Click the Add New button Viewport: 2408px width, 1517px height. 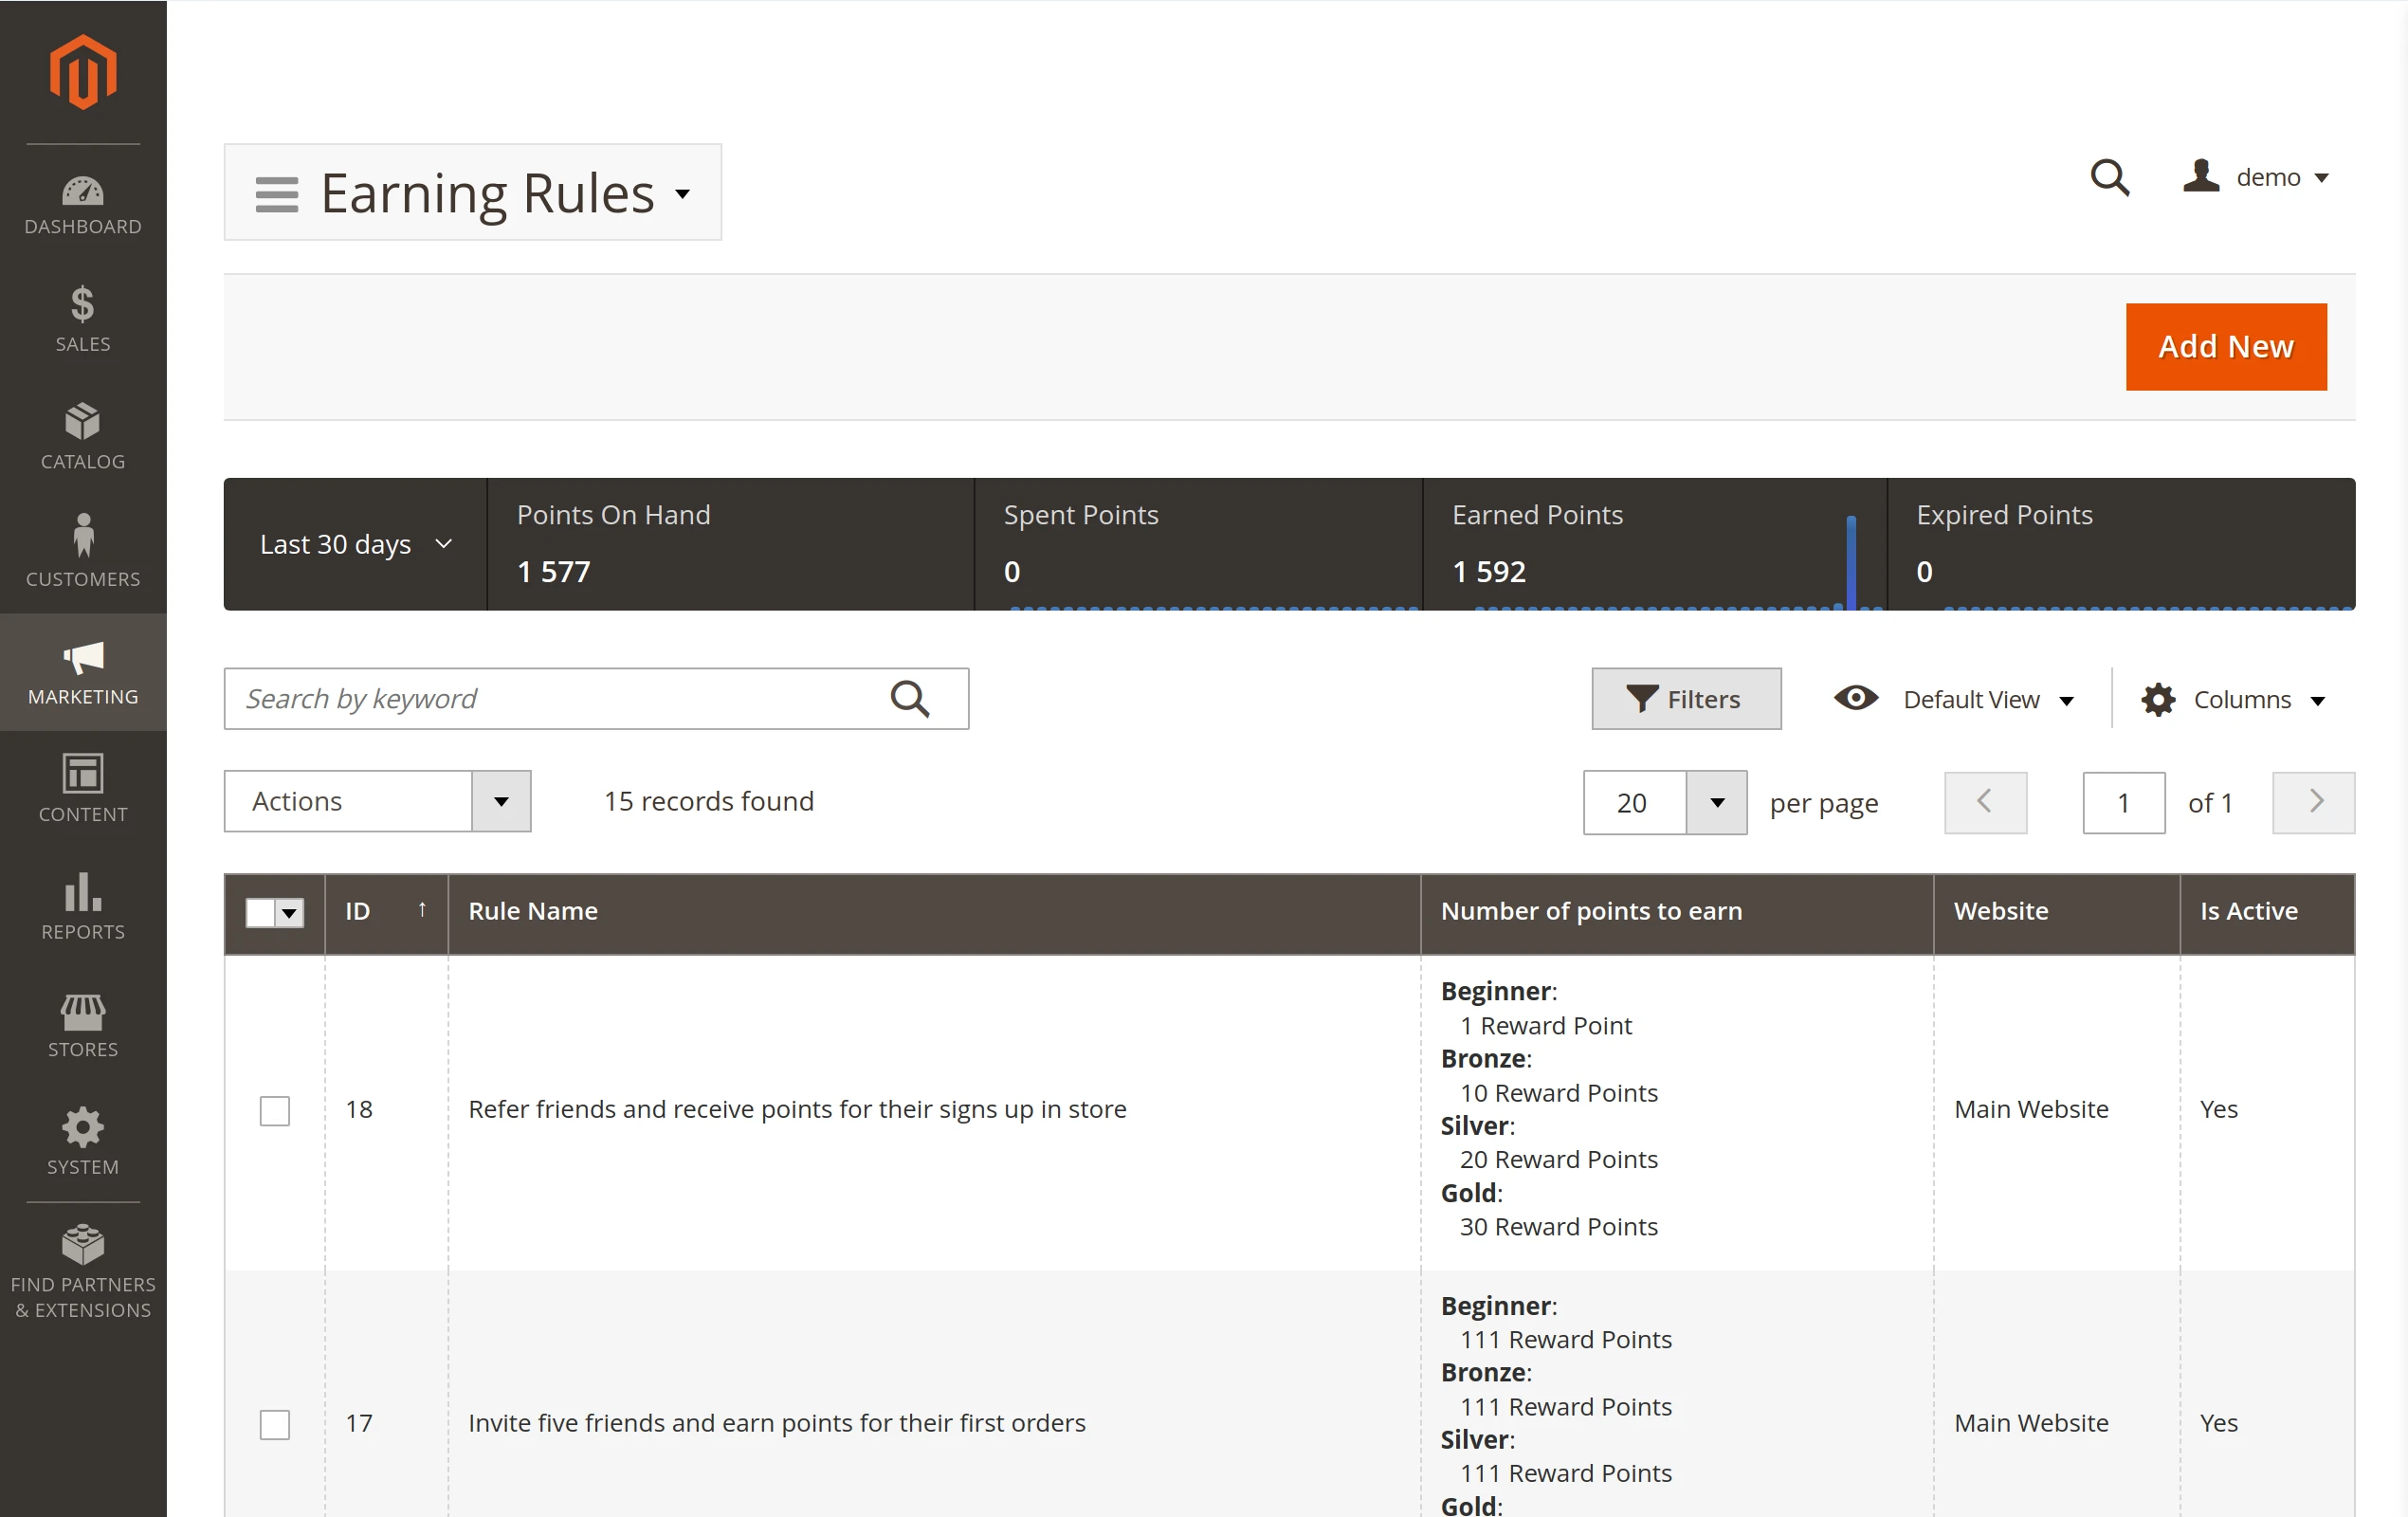pos(2226,347)
